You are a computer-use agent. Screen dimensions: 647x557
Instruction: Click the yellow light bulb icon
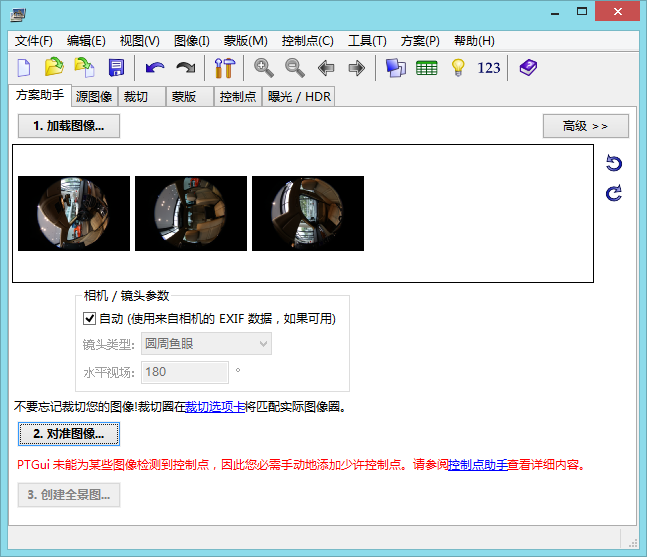pyautogui.click(x=458, y=68)
